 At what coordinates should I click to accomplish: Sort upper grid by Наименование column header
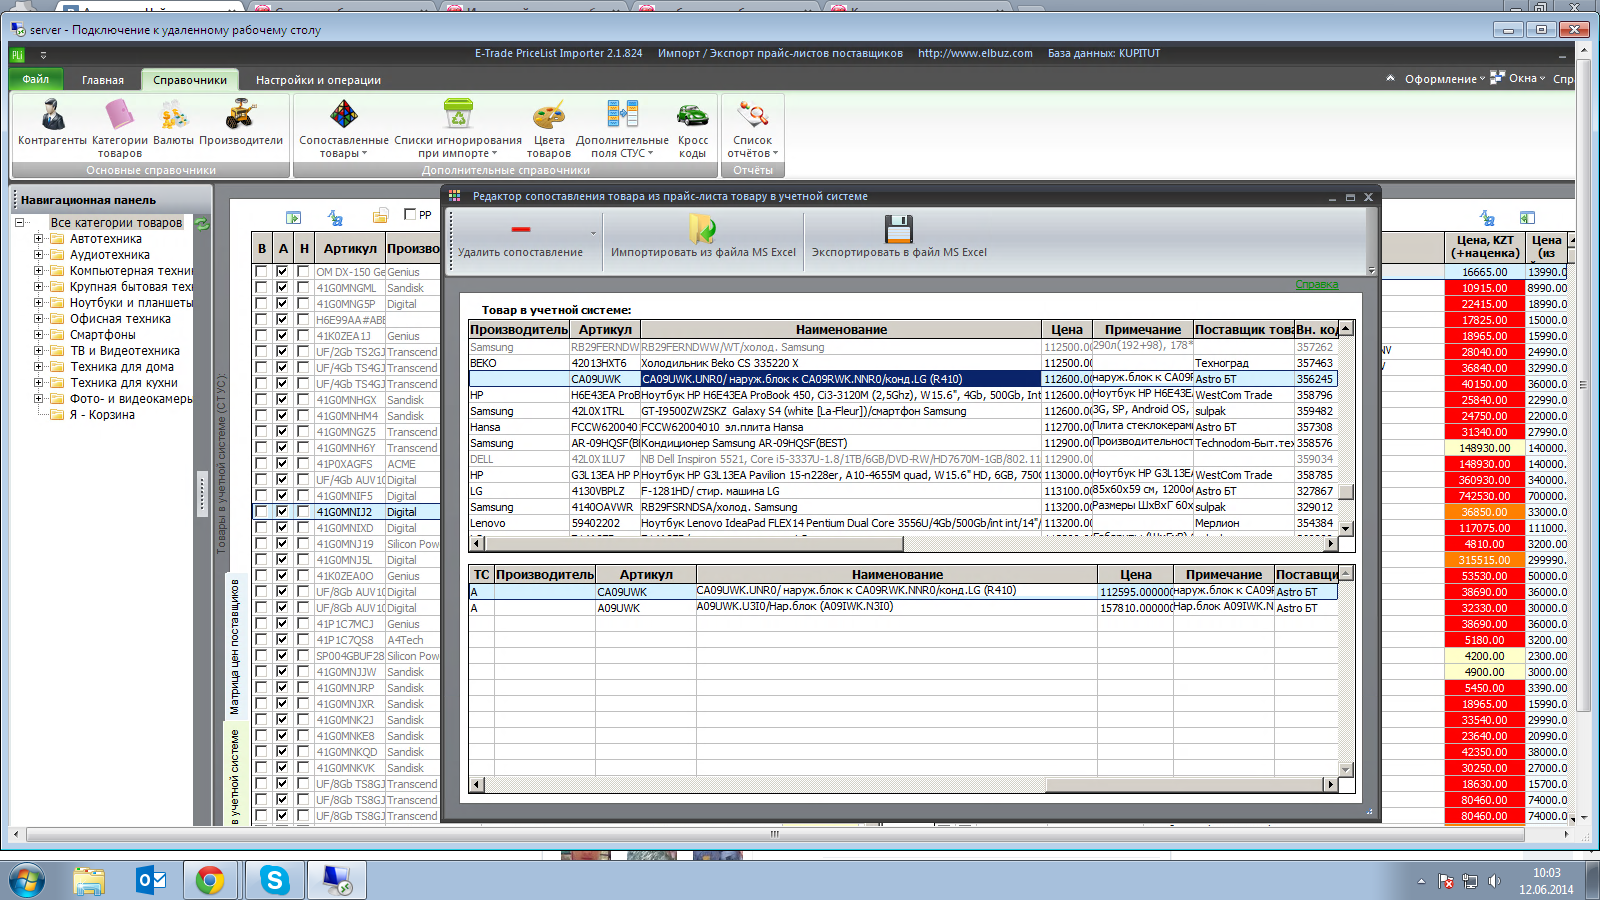(841, 329)
